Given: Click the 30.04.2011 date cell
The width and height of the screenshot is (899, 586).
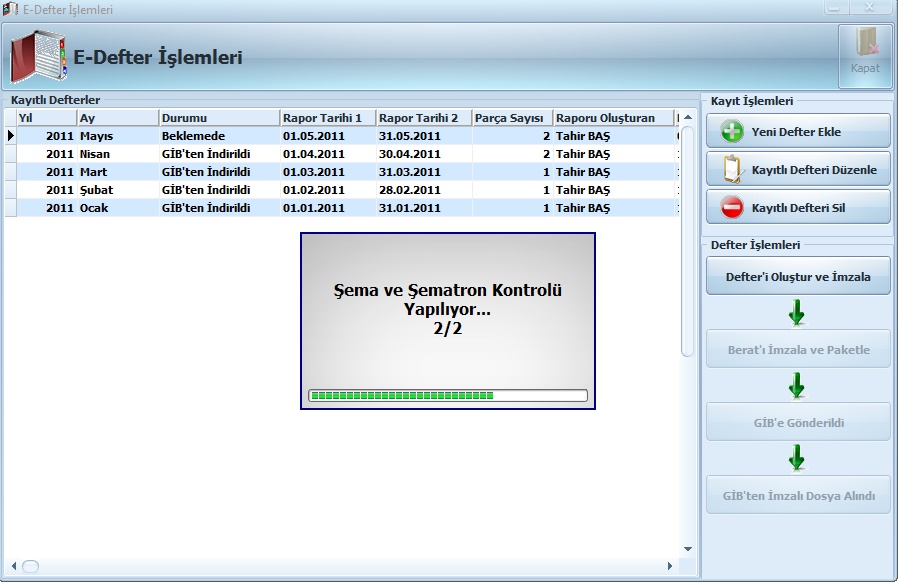Looking at the screenshot, I should [424, 154].
